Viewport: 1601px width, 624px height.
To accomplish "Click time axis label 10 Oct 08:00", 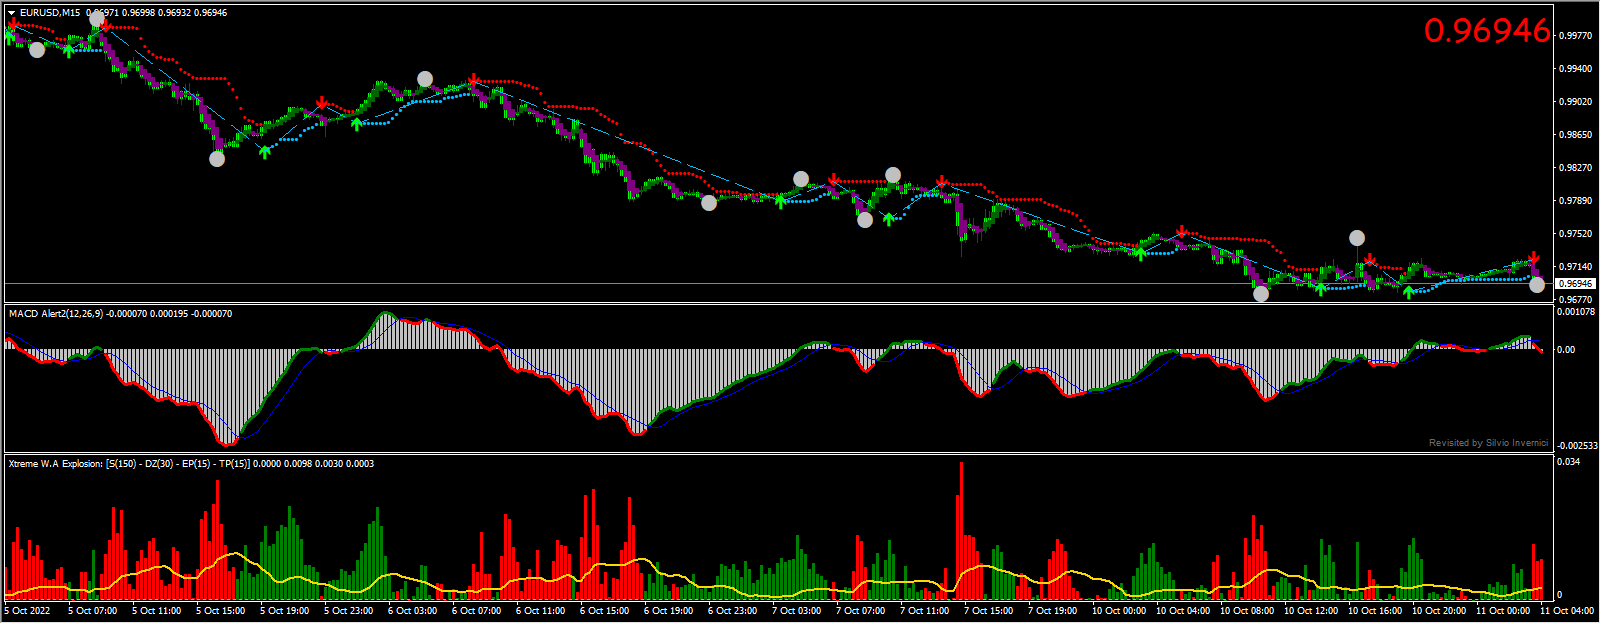I will coord(1247,610).
